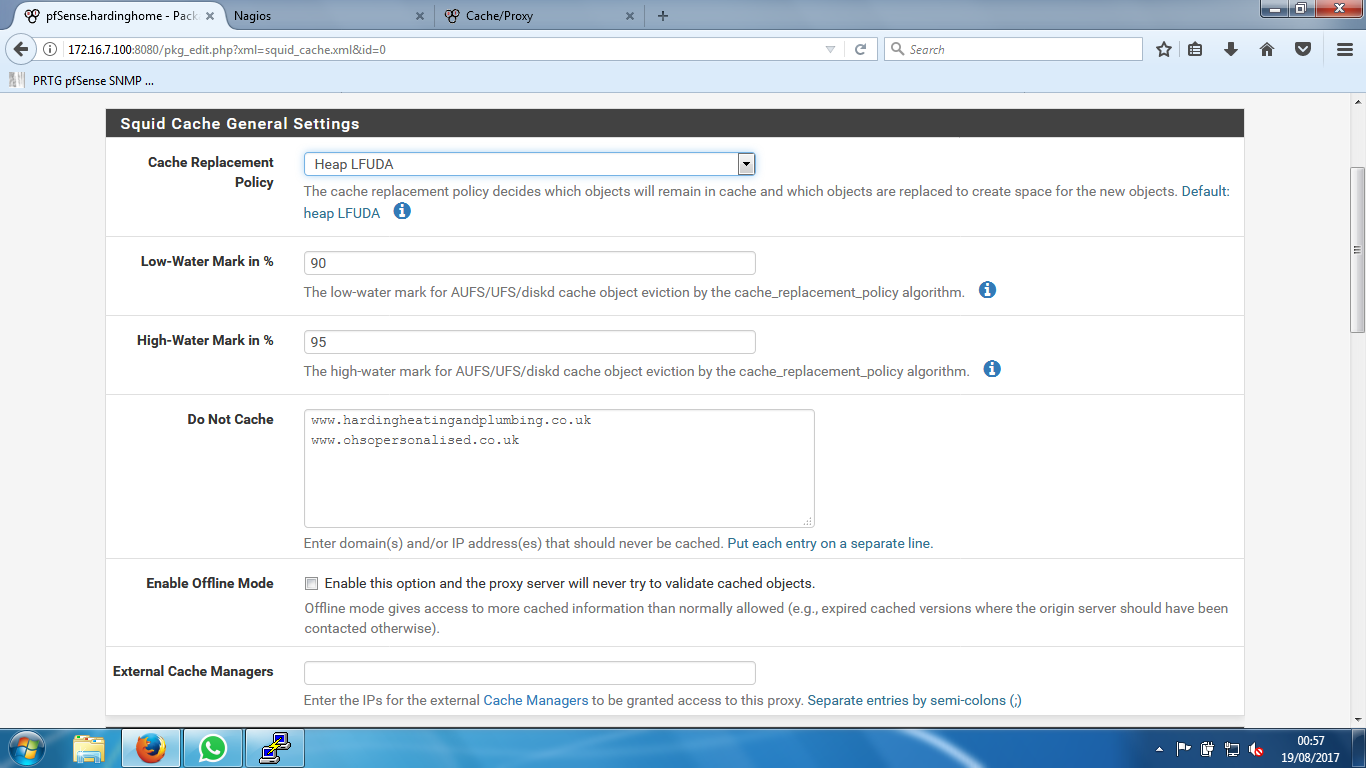Open the Firefox hamburger menu
The image size is (1366, 768).
(1345, 49)
